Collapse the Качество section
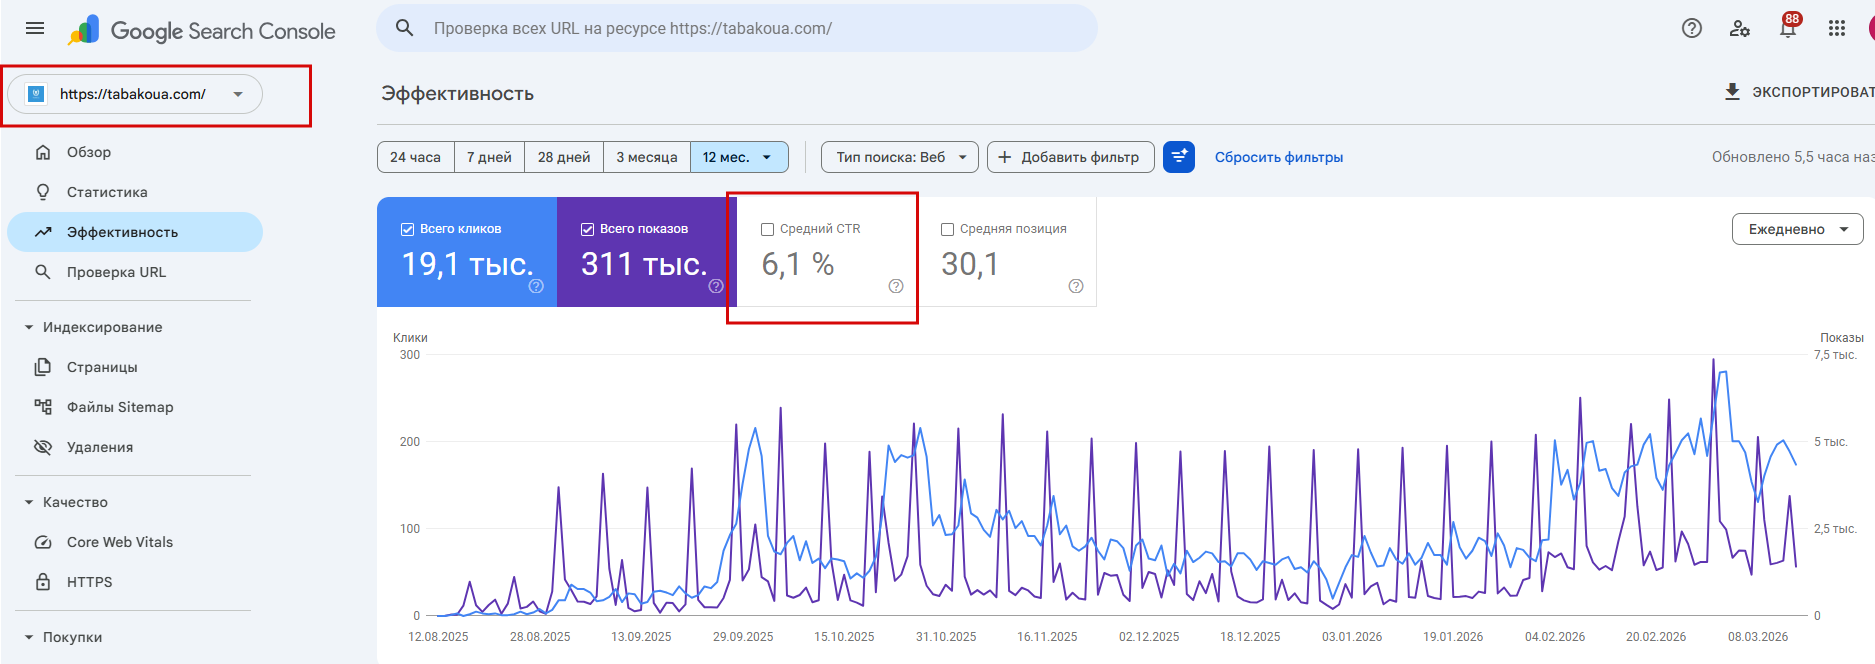The image size is (1875, 664). click(x=29, y=502)
